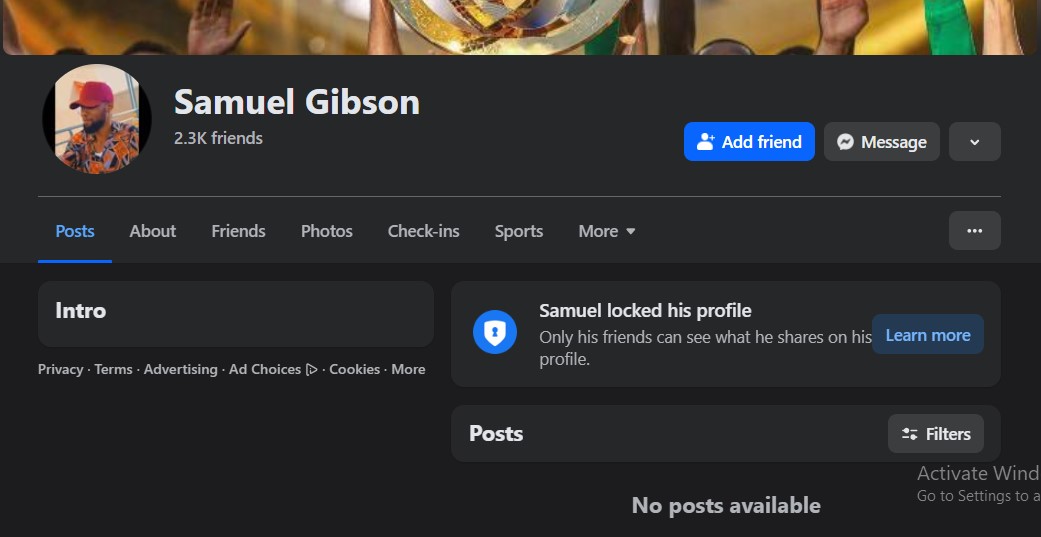Expand the More tabs dropdown

tap(607, 231)
